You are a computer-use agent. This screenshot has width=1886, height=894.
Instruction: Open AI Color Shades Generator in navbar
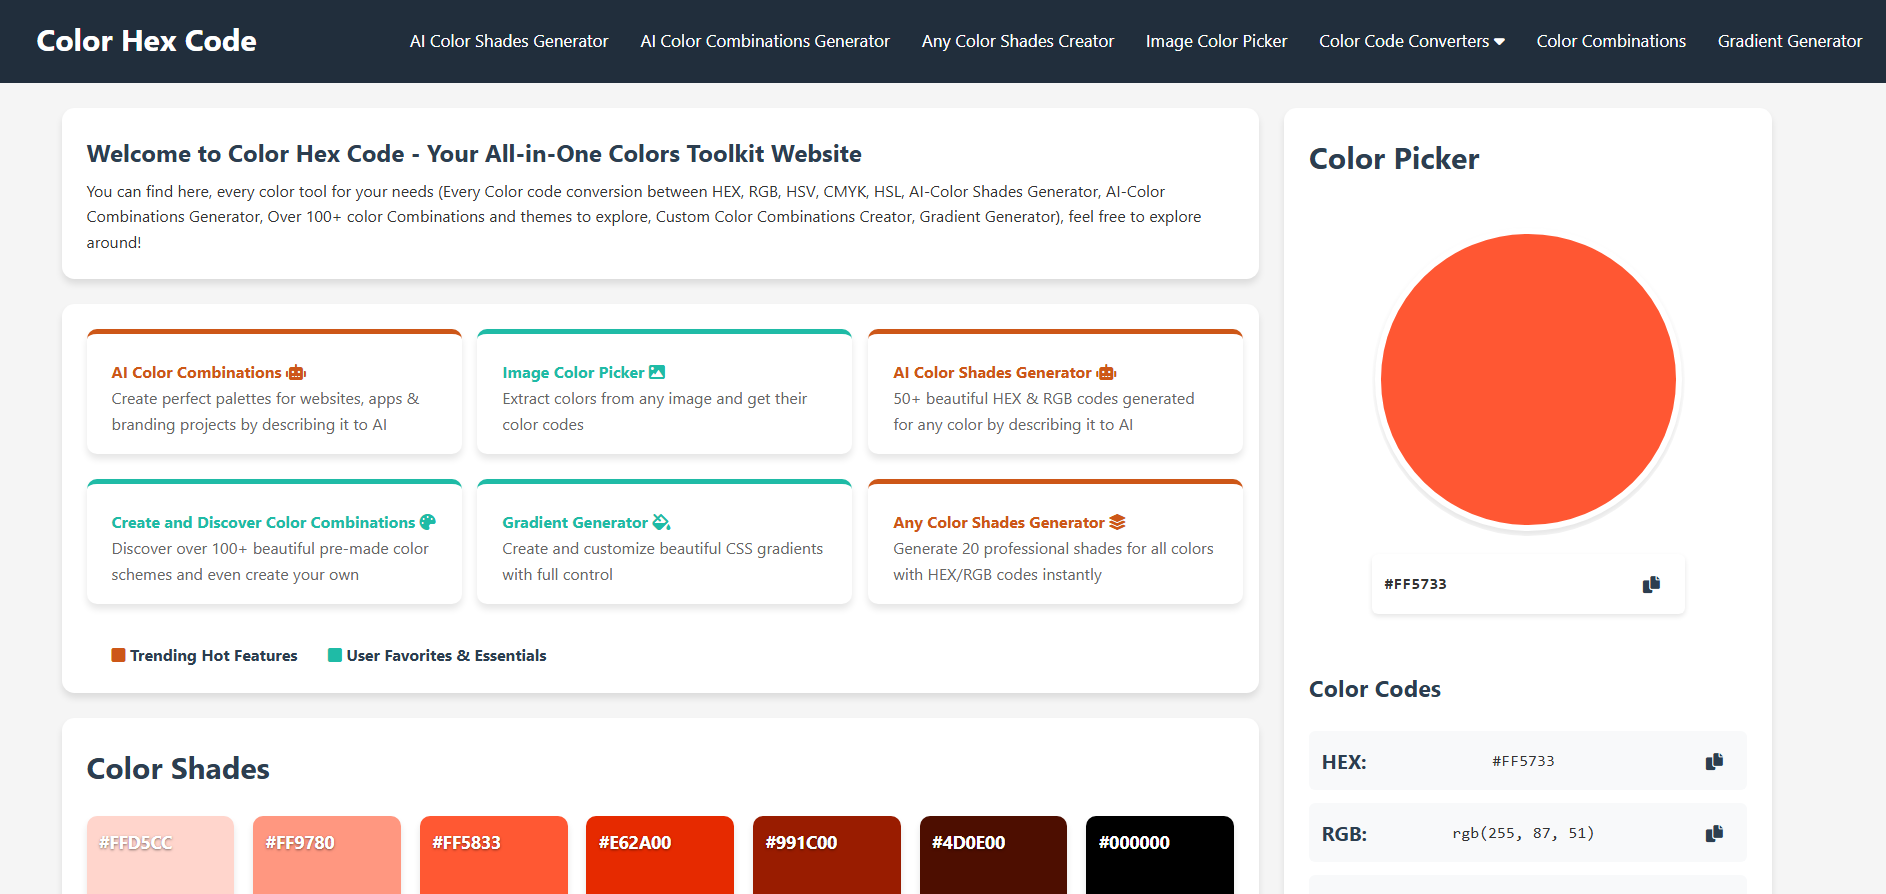tap(509, 41)
